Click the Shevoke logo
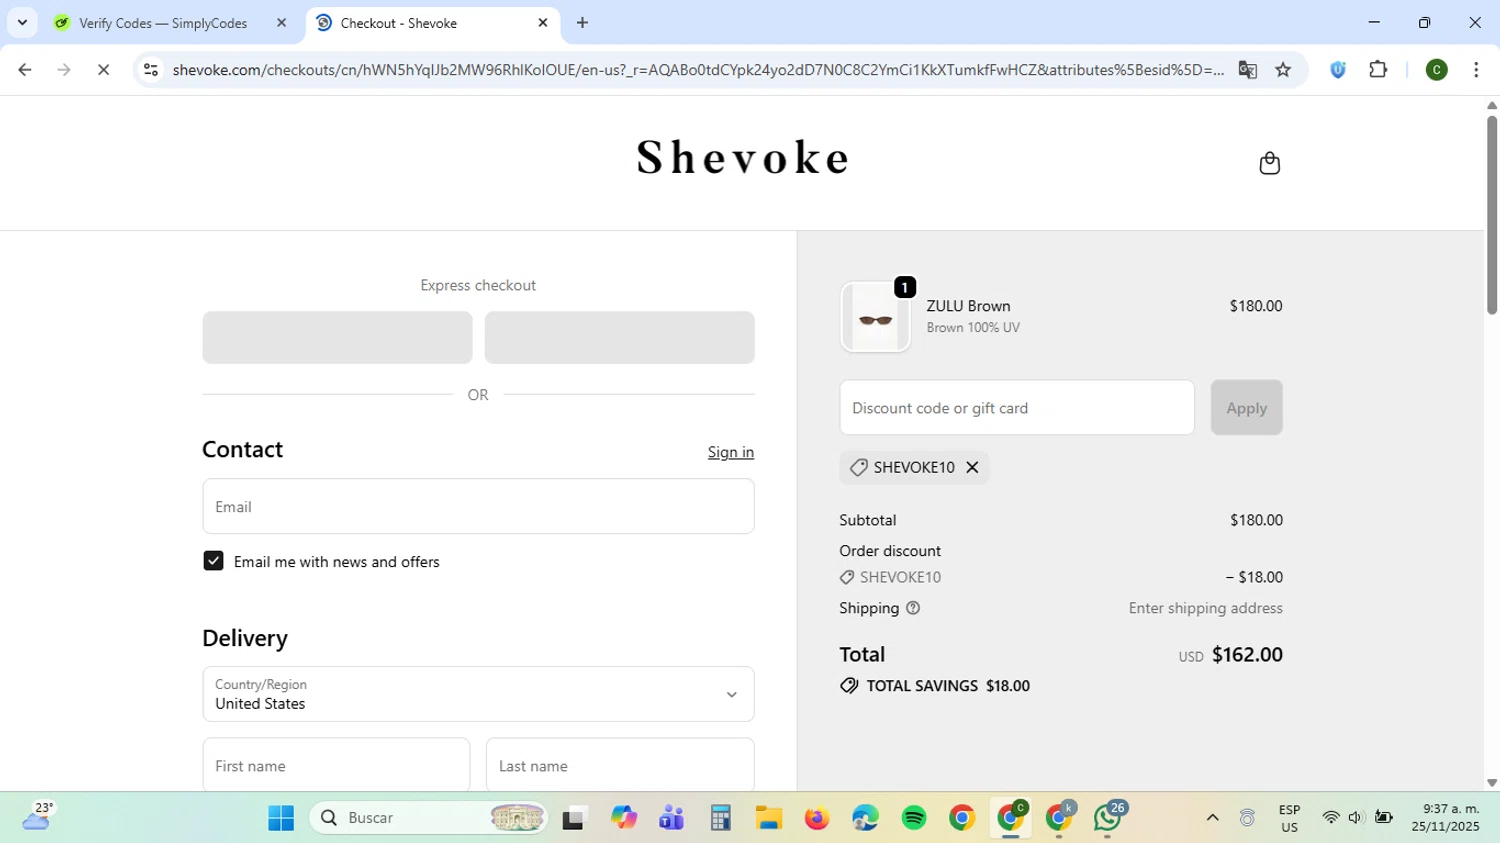The image size is (1500, 843). (x=743, y=157)
